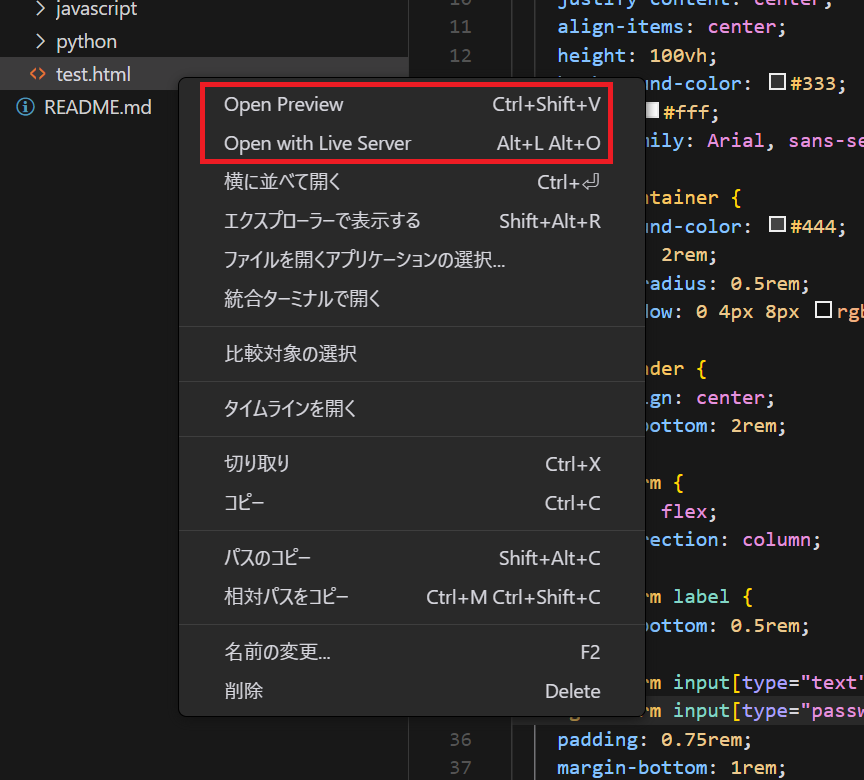The width and height of the screenshot is (864, 780).
Task: Choose コピー (Copy) menu entry
Action: (412, 503)
